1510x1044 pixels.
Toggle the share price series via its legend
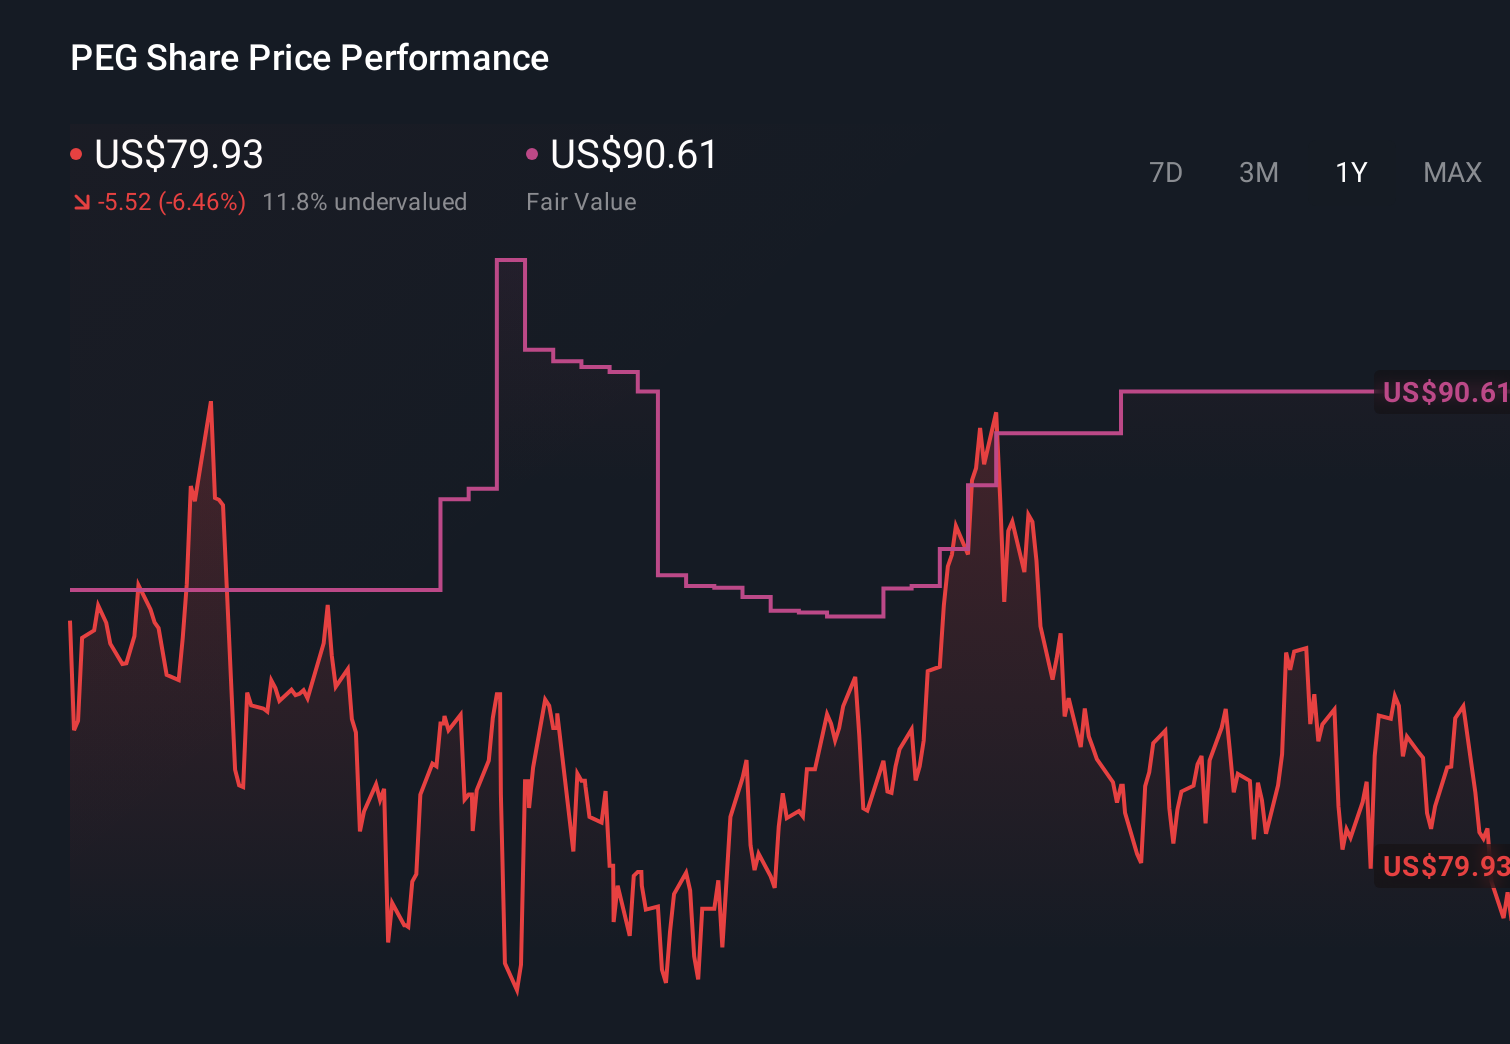(x=177, y=155)
